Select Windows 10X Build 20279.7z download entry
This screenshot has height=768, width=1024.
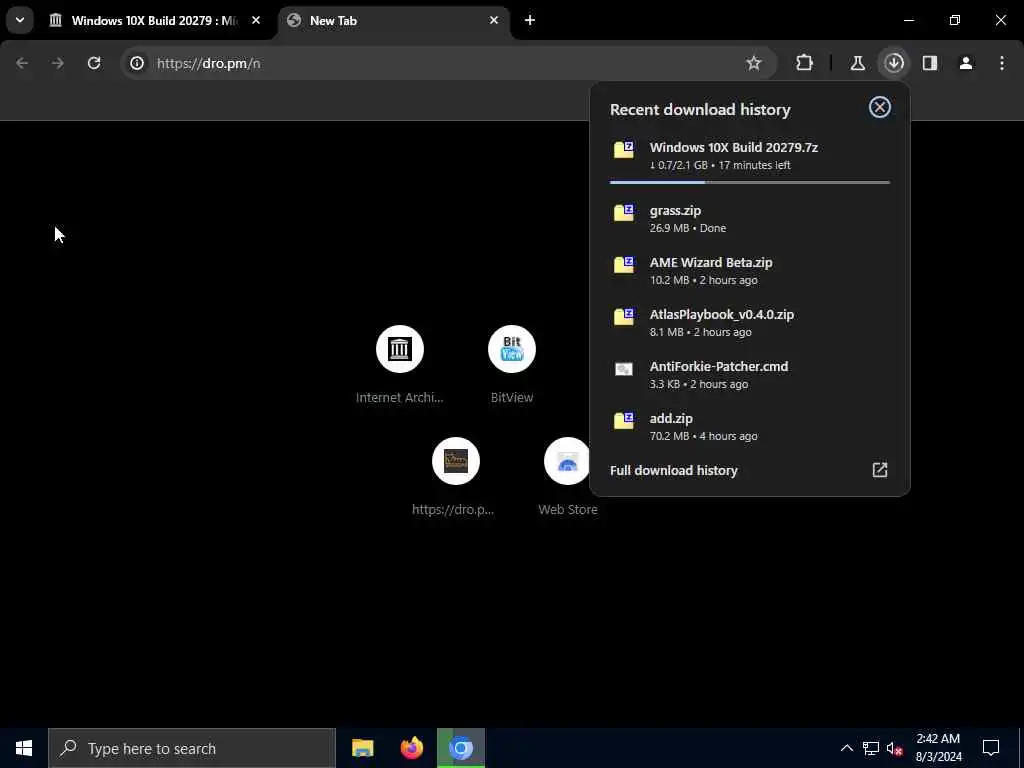coord(750,155)
